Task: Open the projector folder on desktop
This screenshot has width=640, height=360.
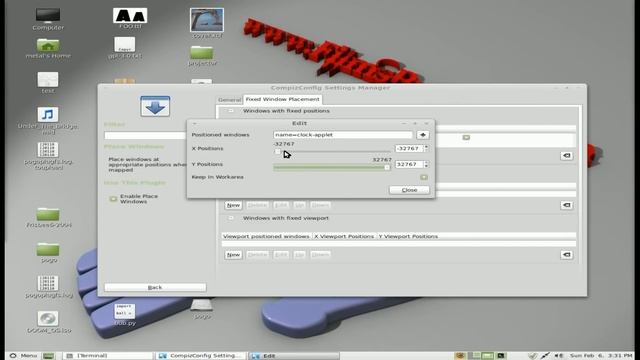Action: tap(202, 53)
